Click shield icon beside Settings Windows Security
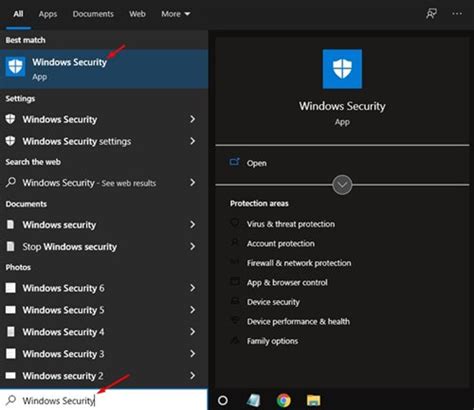 (10, 119)
